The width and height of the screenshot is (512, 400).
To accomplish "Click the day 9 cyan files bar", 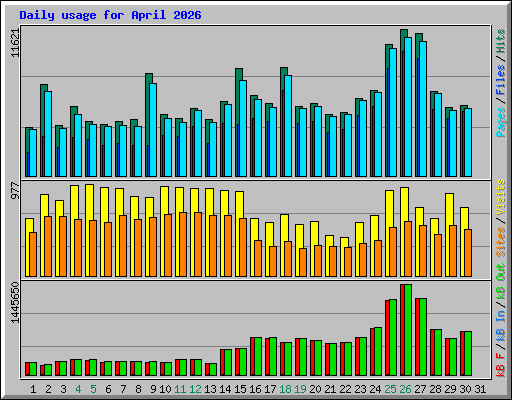I will tap(153, 130).
